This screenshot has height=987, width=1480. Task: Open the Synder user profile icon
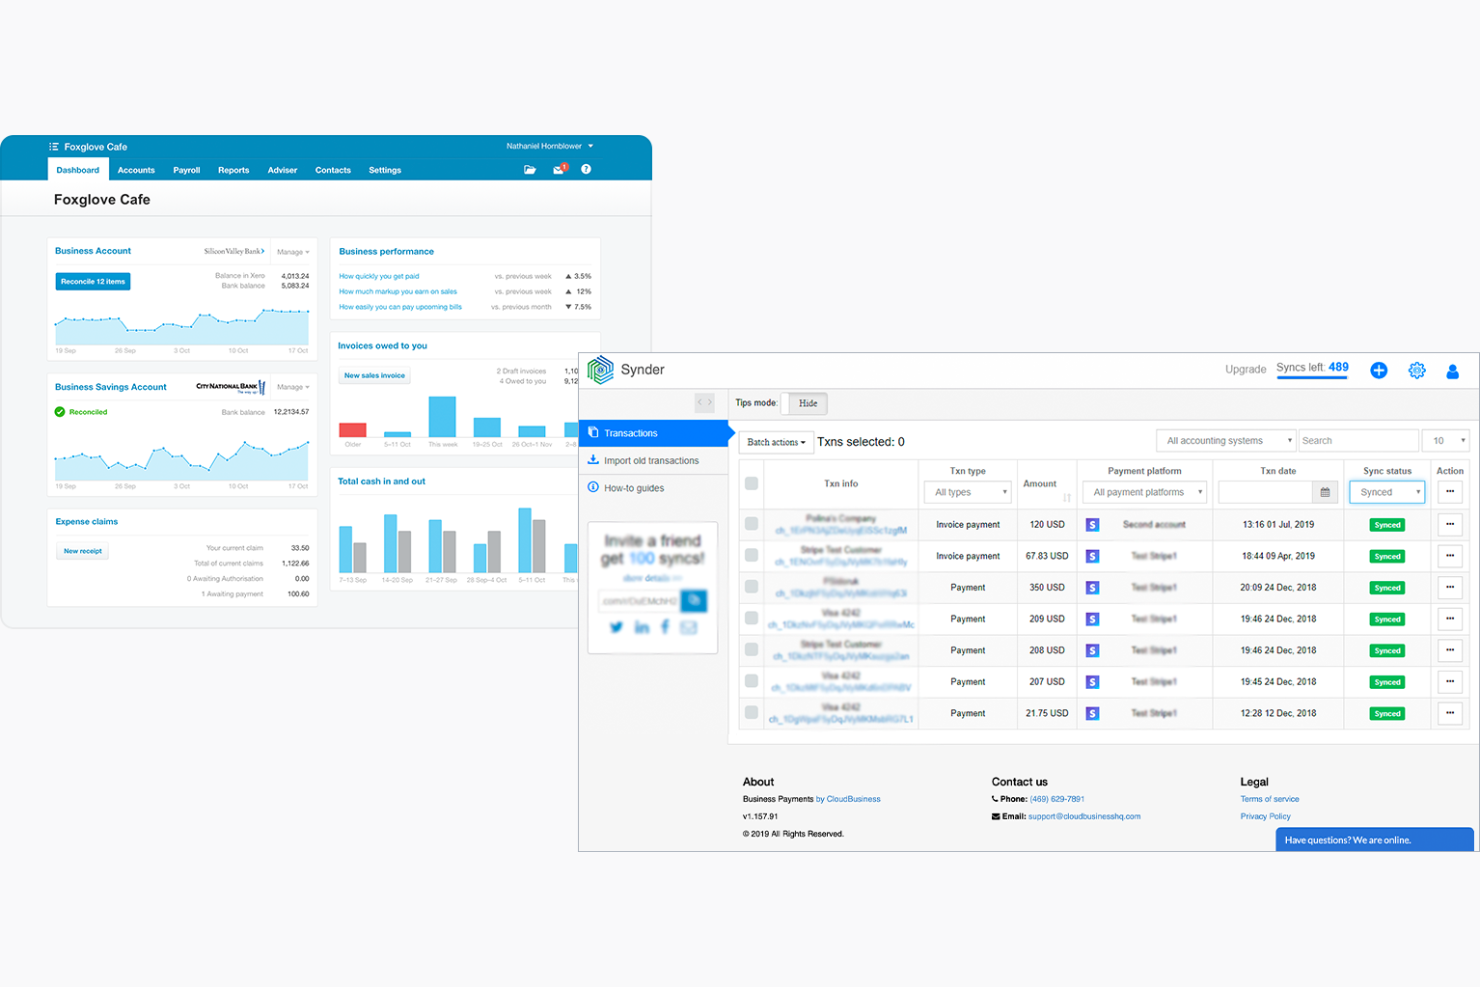click(x=1453, y=371)
